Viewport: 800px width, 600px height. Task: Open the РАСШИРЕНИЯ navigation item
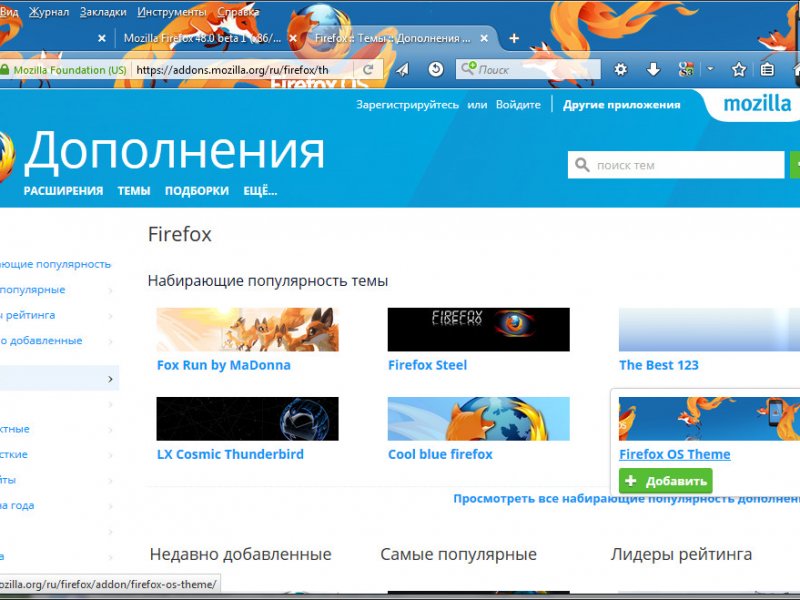[63, 191]
